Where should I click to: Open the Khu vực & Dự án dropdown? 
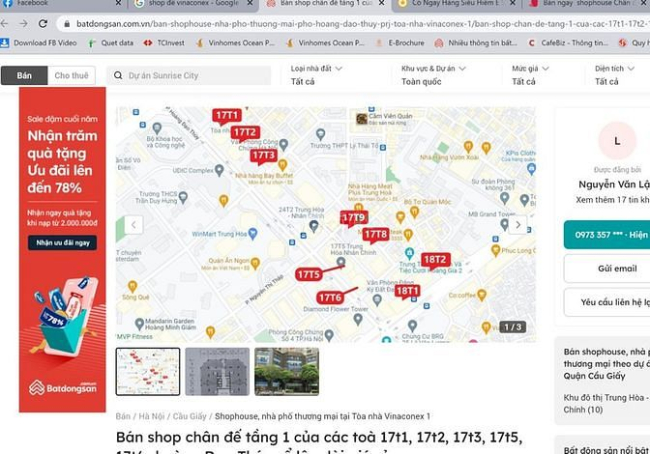434,75
